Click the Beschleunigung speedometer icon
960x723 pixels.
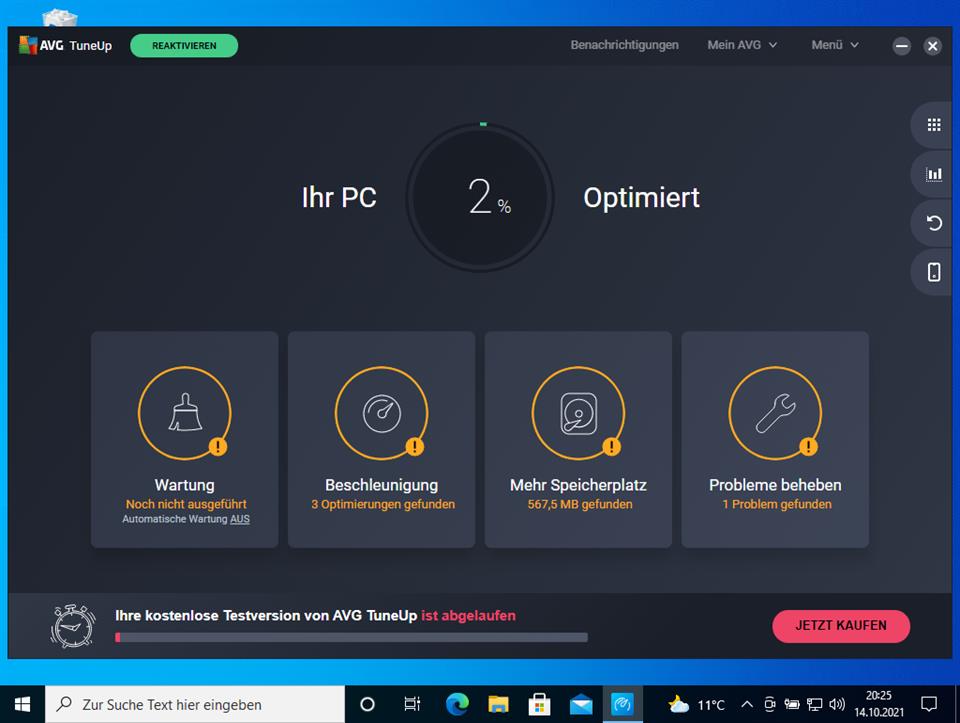point(381,413)
